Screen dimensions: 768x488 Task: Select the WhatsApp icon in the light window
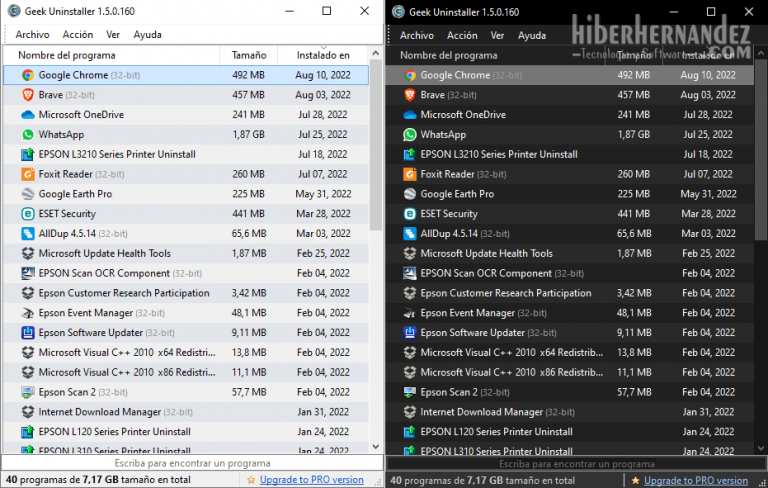(27, 134)
